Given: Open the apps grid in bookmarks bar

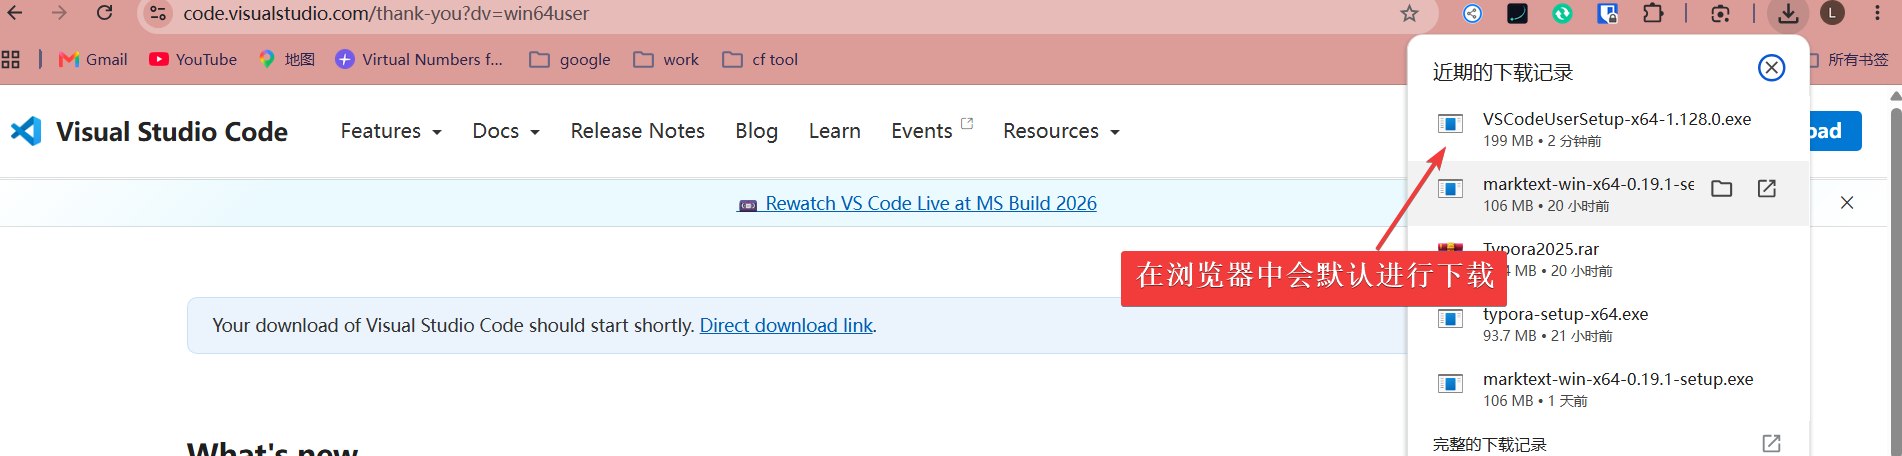Looking at the screenshot, I should 11,59.
